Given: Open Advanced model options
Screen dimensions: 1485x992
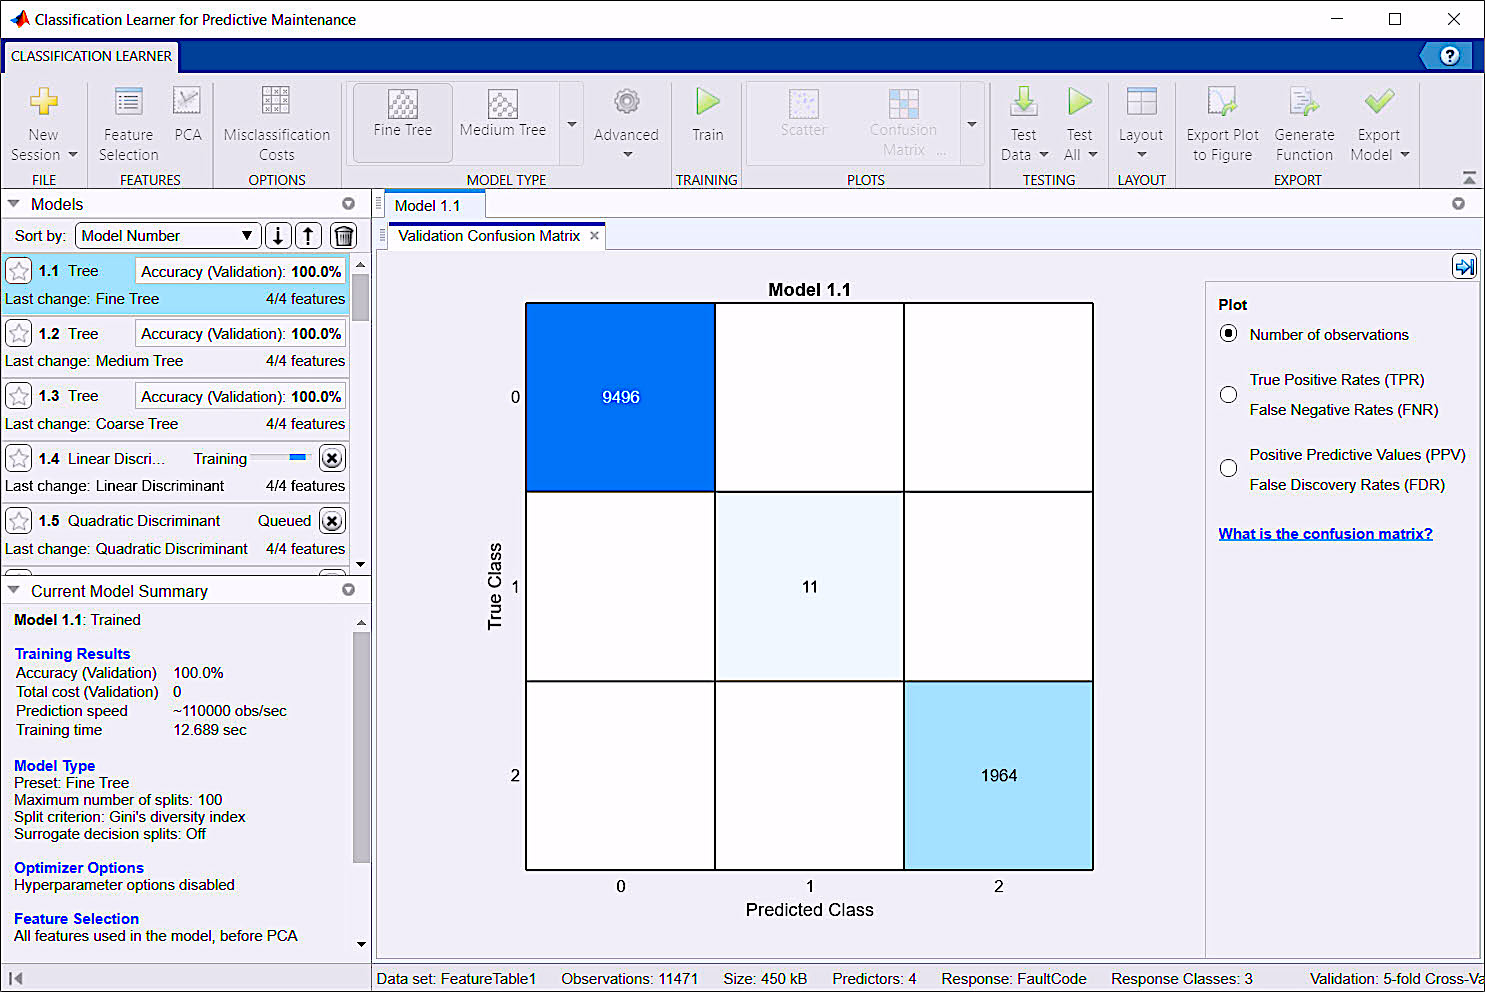Looking at the screenshot, I should [626, 123].
